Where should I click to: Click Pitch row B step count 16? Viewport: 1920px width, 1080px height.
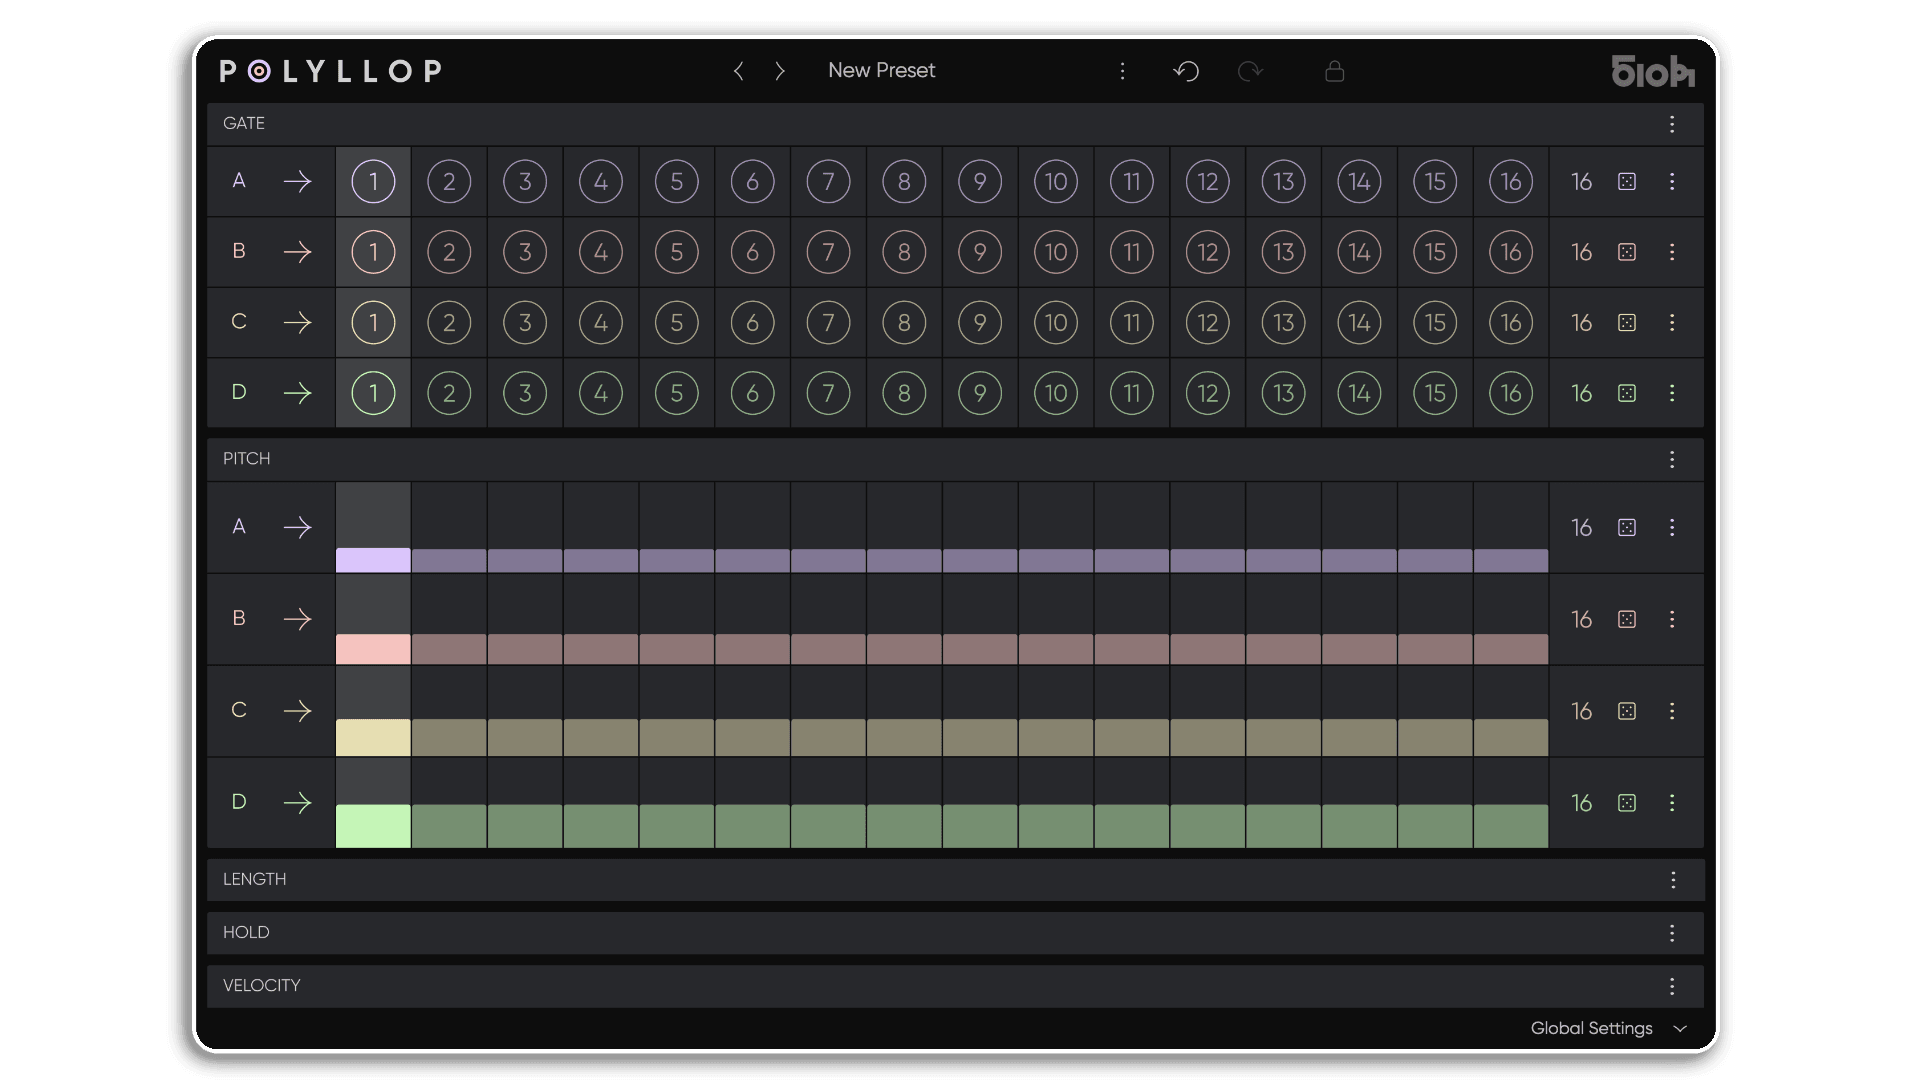coord(1581,619)
